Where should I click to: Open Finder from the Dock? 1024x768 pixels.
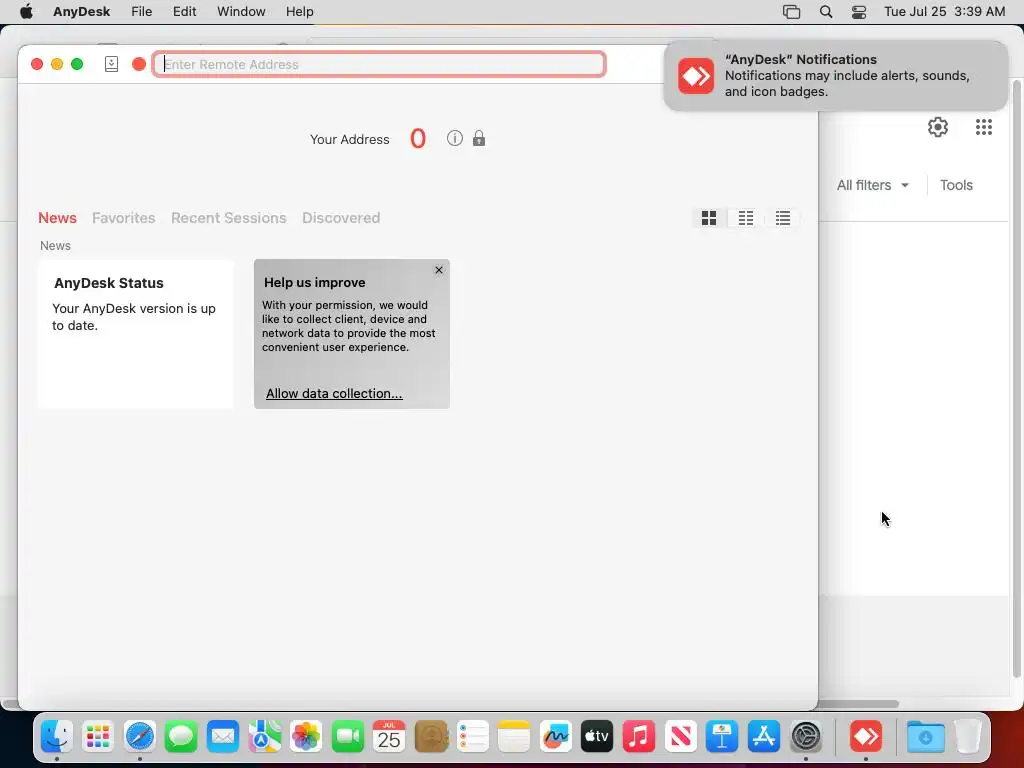57,737
